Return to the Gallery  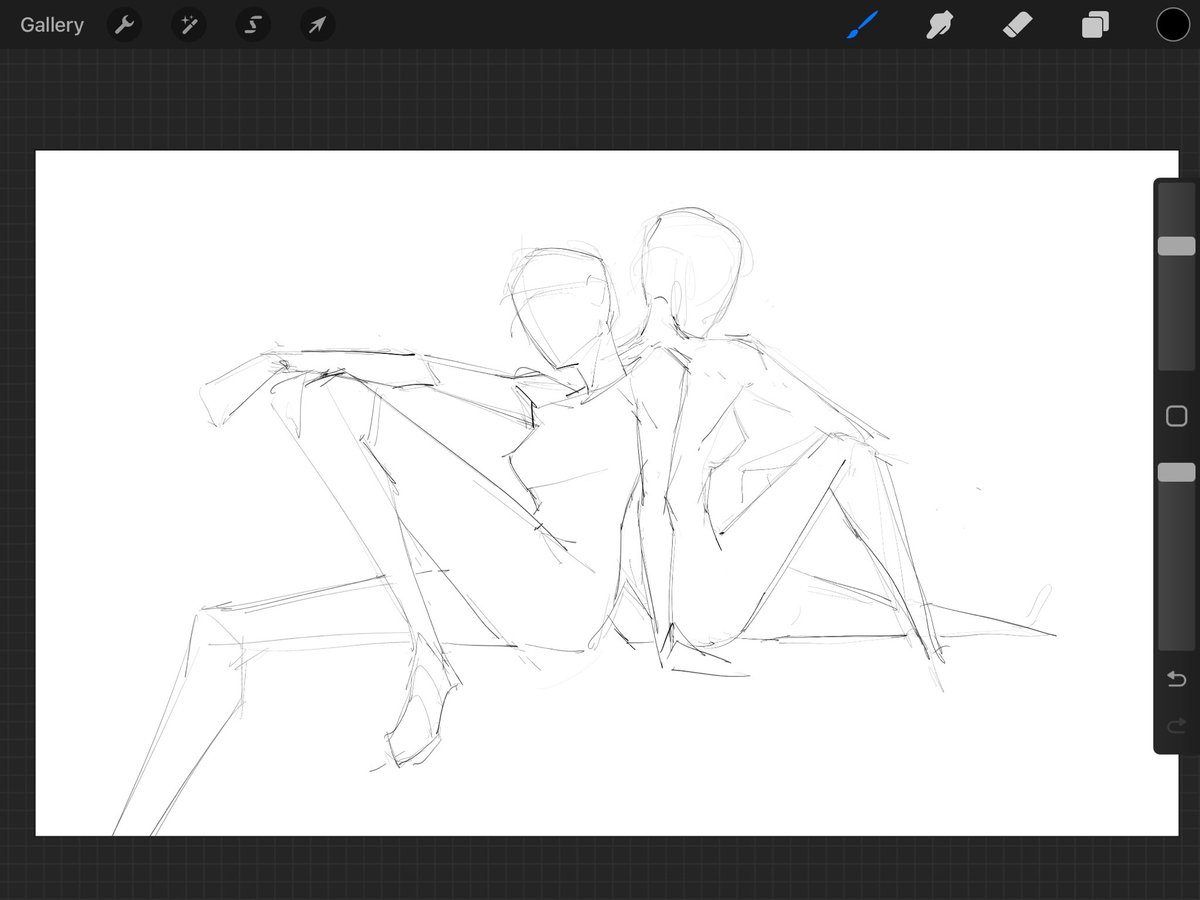pyautogui.click(x=52, y=25)
